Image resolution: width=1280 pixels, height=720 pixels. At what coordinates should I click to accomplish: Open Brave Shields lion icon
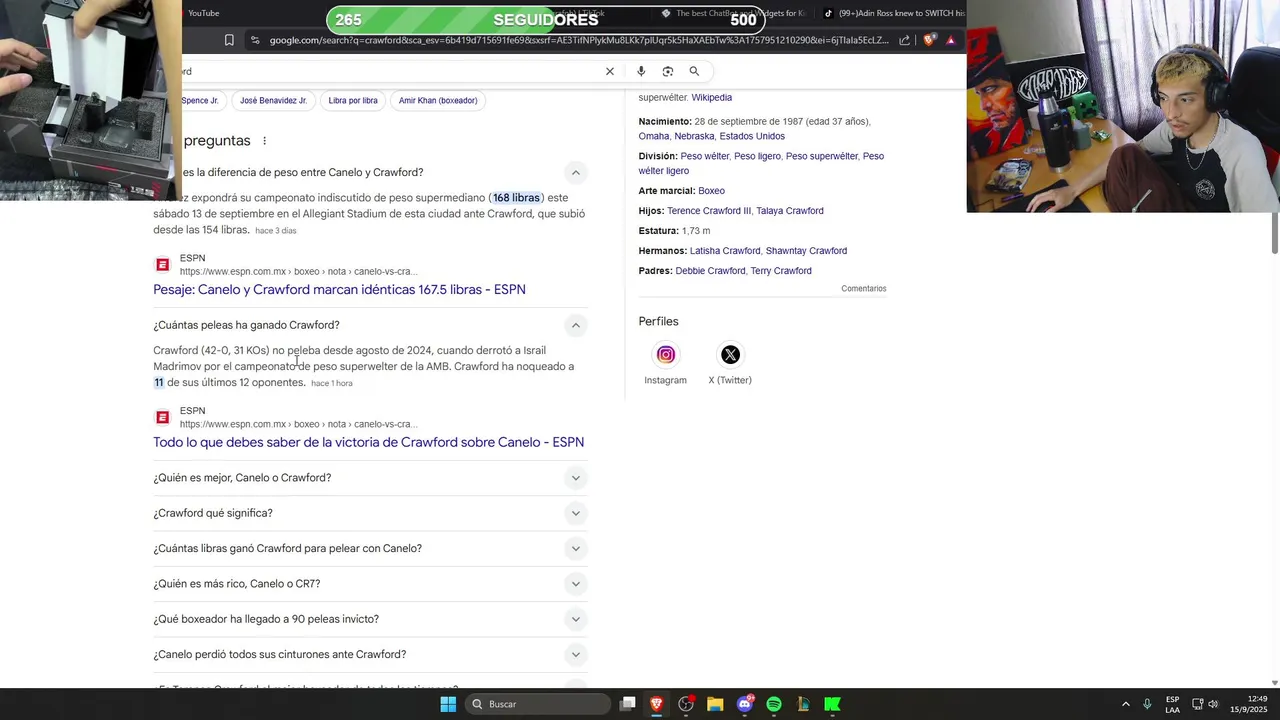(929, 40)
